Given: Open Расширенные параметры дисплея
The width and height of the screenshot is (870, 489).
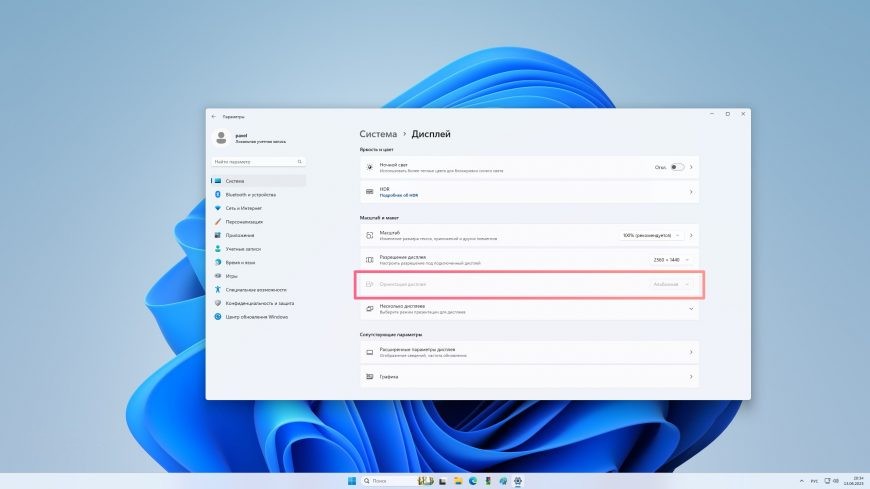Looking at the screenshot, I should [x=529, y=352].
